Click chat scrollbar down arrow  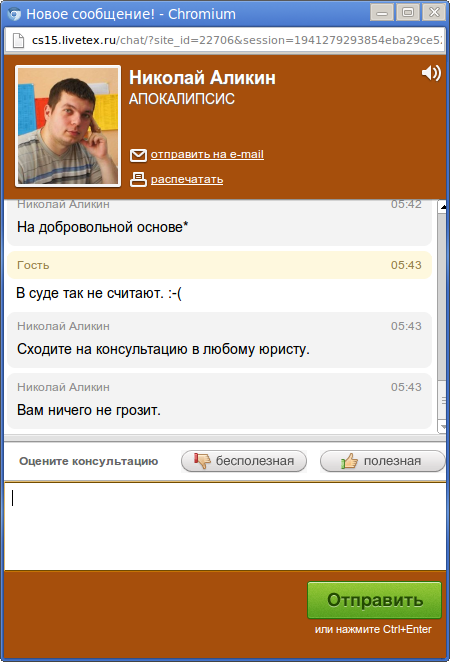[x=442, y=426]
